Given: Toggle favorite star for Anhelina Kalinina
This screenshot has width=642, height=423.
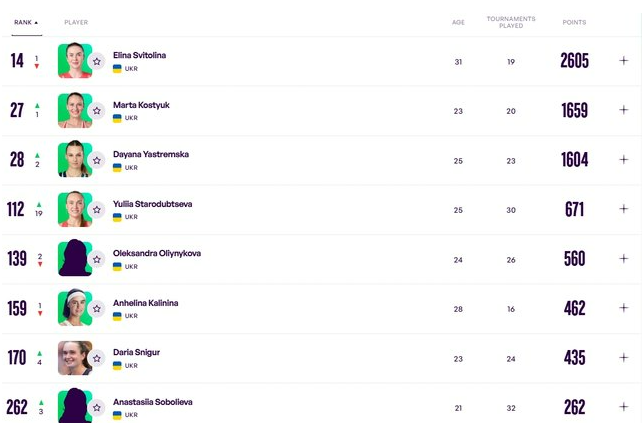Looking at the screenshot, I should point(97,308).
